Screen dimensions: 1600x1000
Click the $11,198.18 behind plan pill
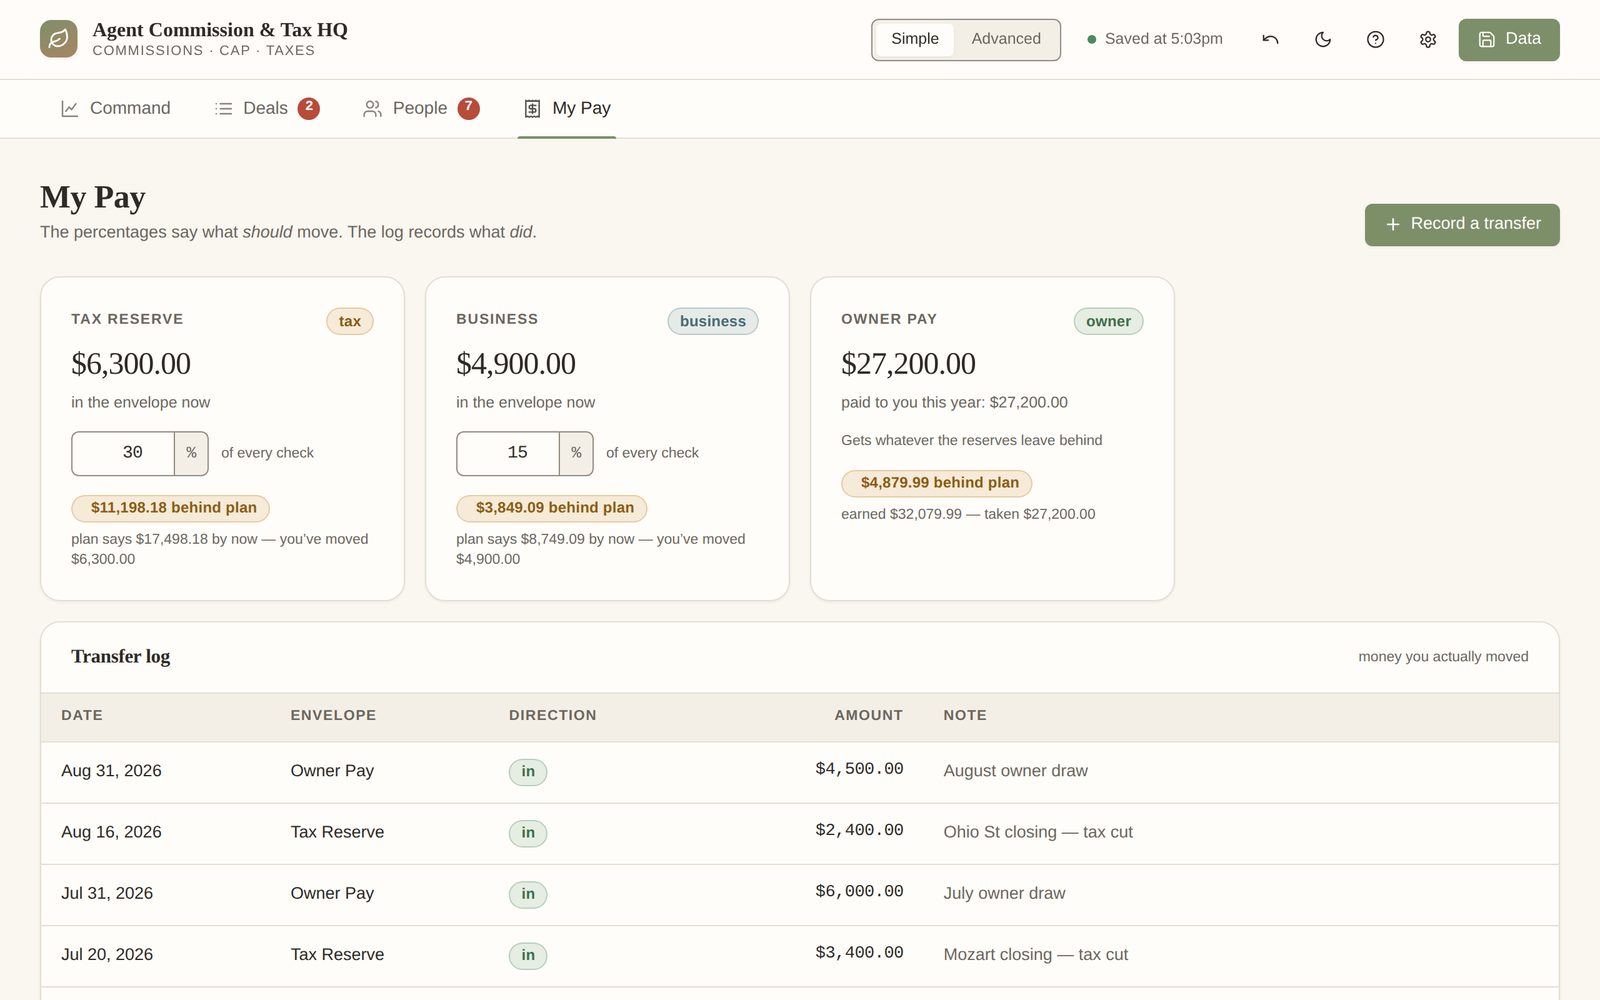point(171,508)
